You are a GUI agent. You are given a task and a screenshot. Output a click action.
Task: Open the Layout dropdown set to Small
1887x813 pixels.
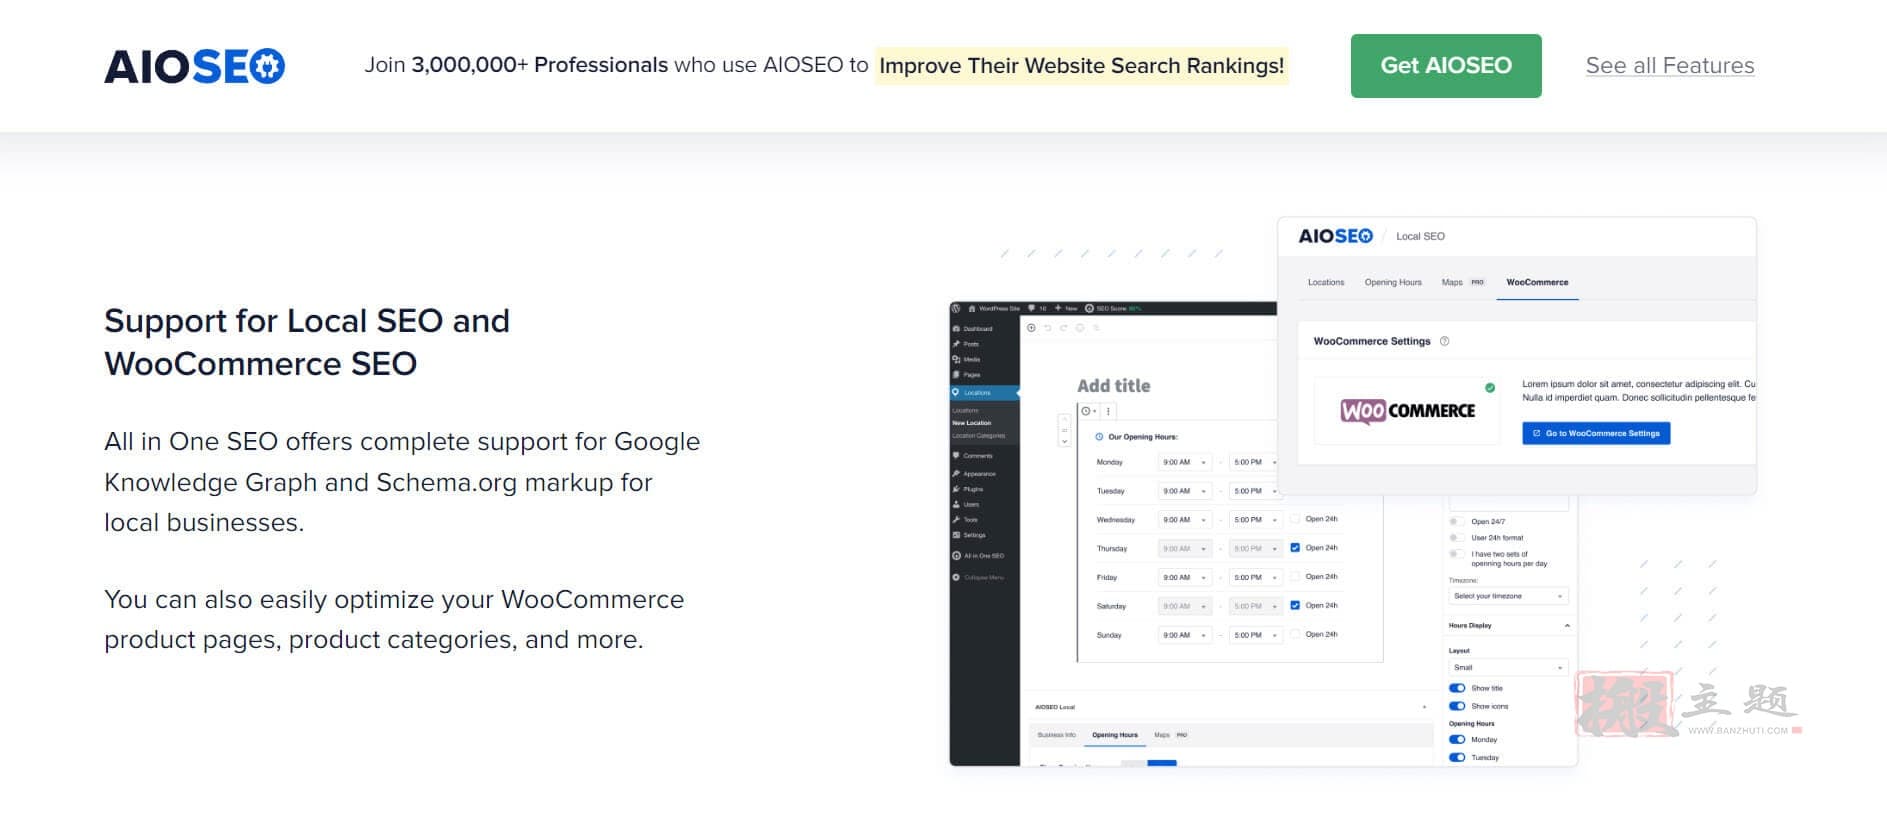pyautogui.click(x=1508, y=667)
